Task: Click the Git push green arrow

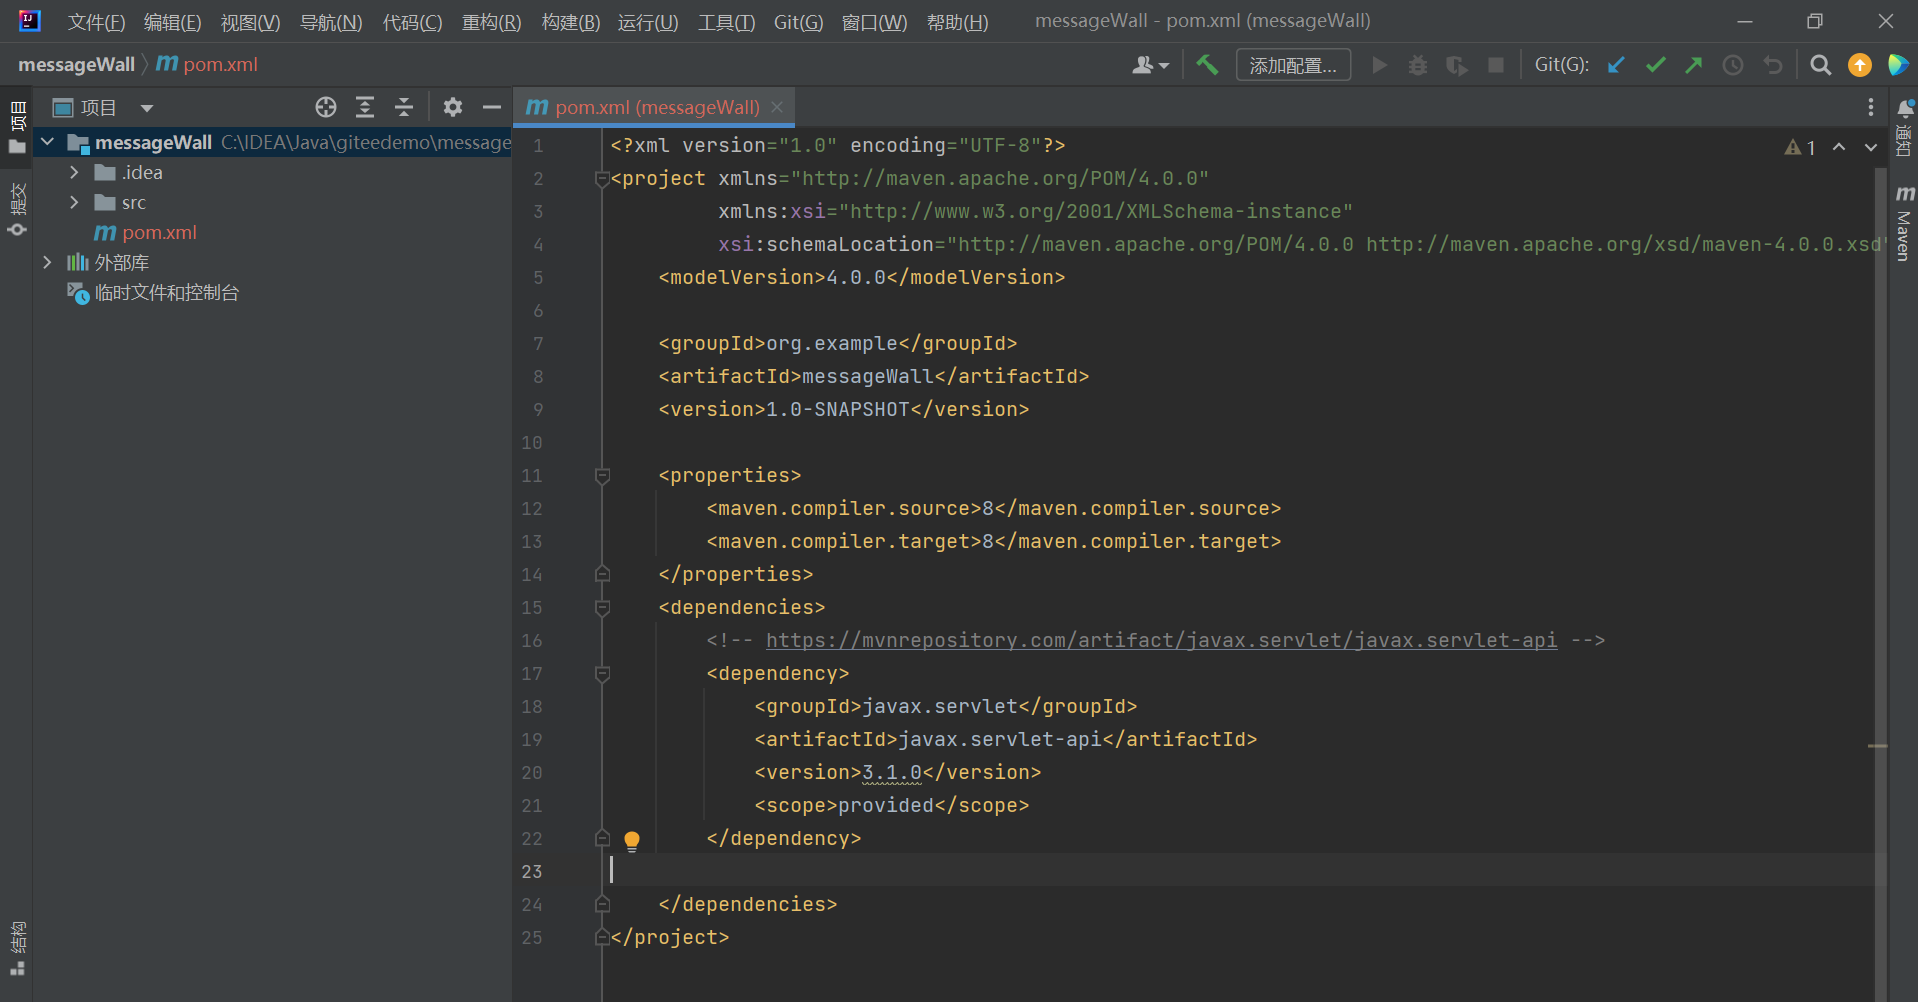Action: click(1693, 65)
